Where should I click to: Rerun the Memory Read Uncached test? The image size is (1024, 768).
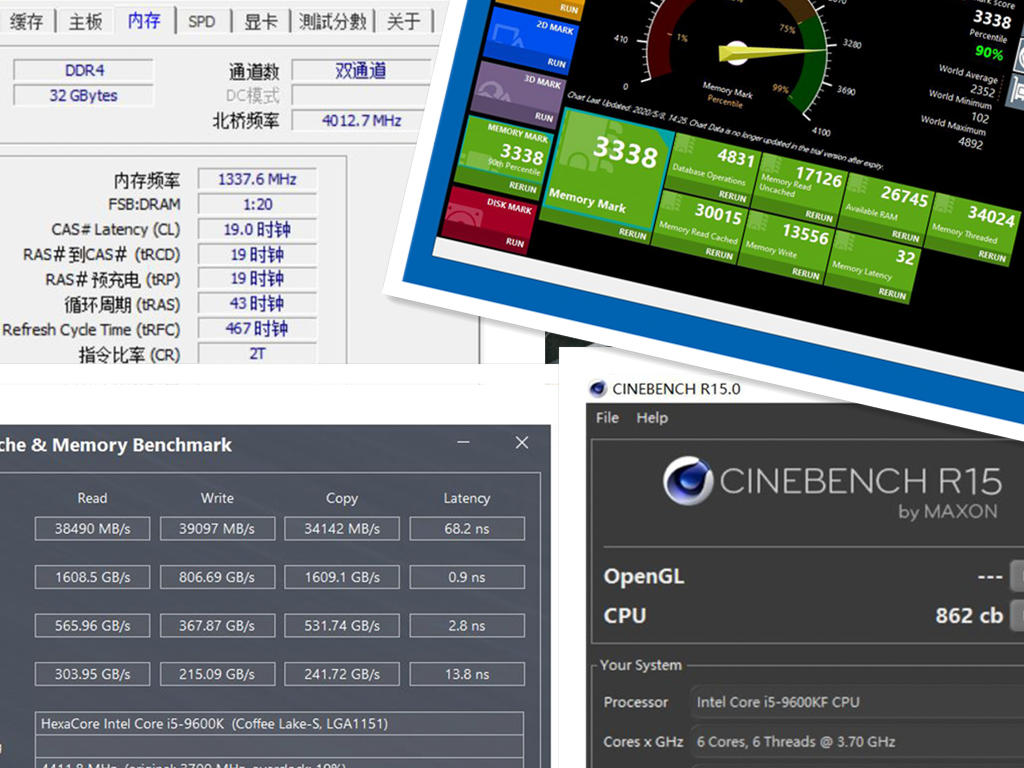pyautogui.click(x=818, y=216)
